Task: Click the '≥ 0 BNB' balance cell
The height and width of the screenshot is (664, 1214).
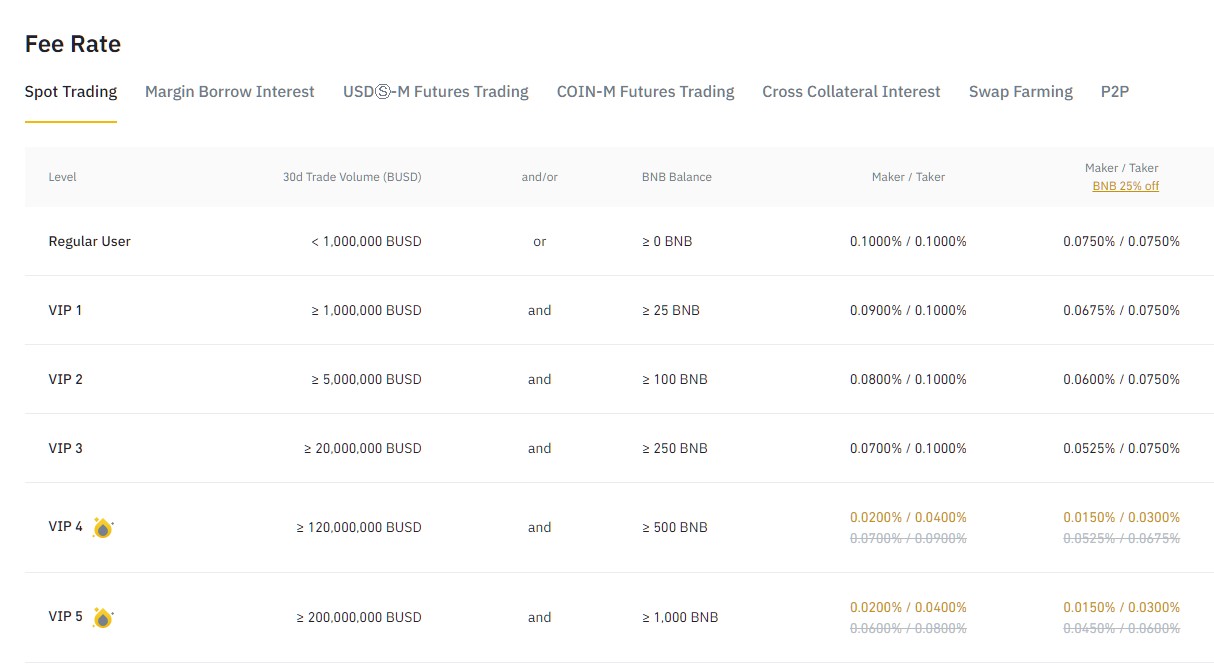Action: [x=667, y=241]
